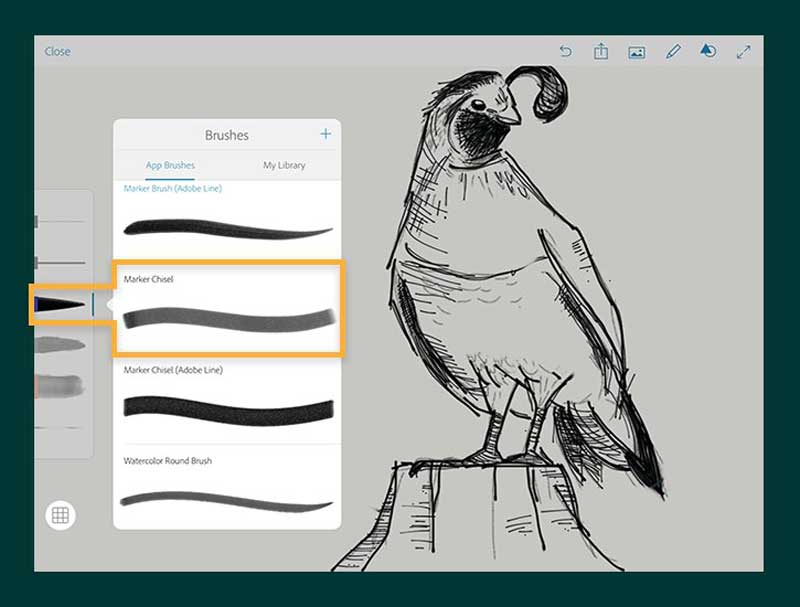Select the pencil icon in top bar

click(x=672, y=51)
